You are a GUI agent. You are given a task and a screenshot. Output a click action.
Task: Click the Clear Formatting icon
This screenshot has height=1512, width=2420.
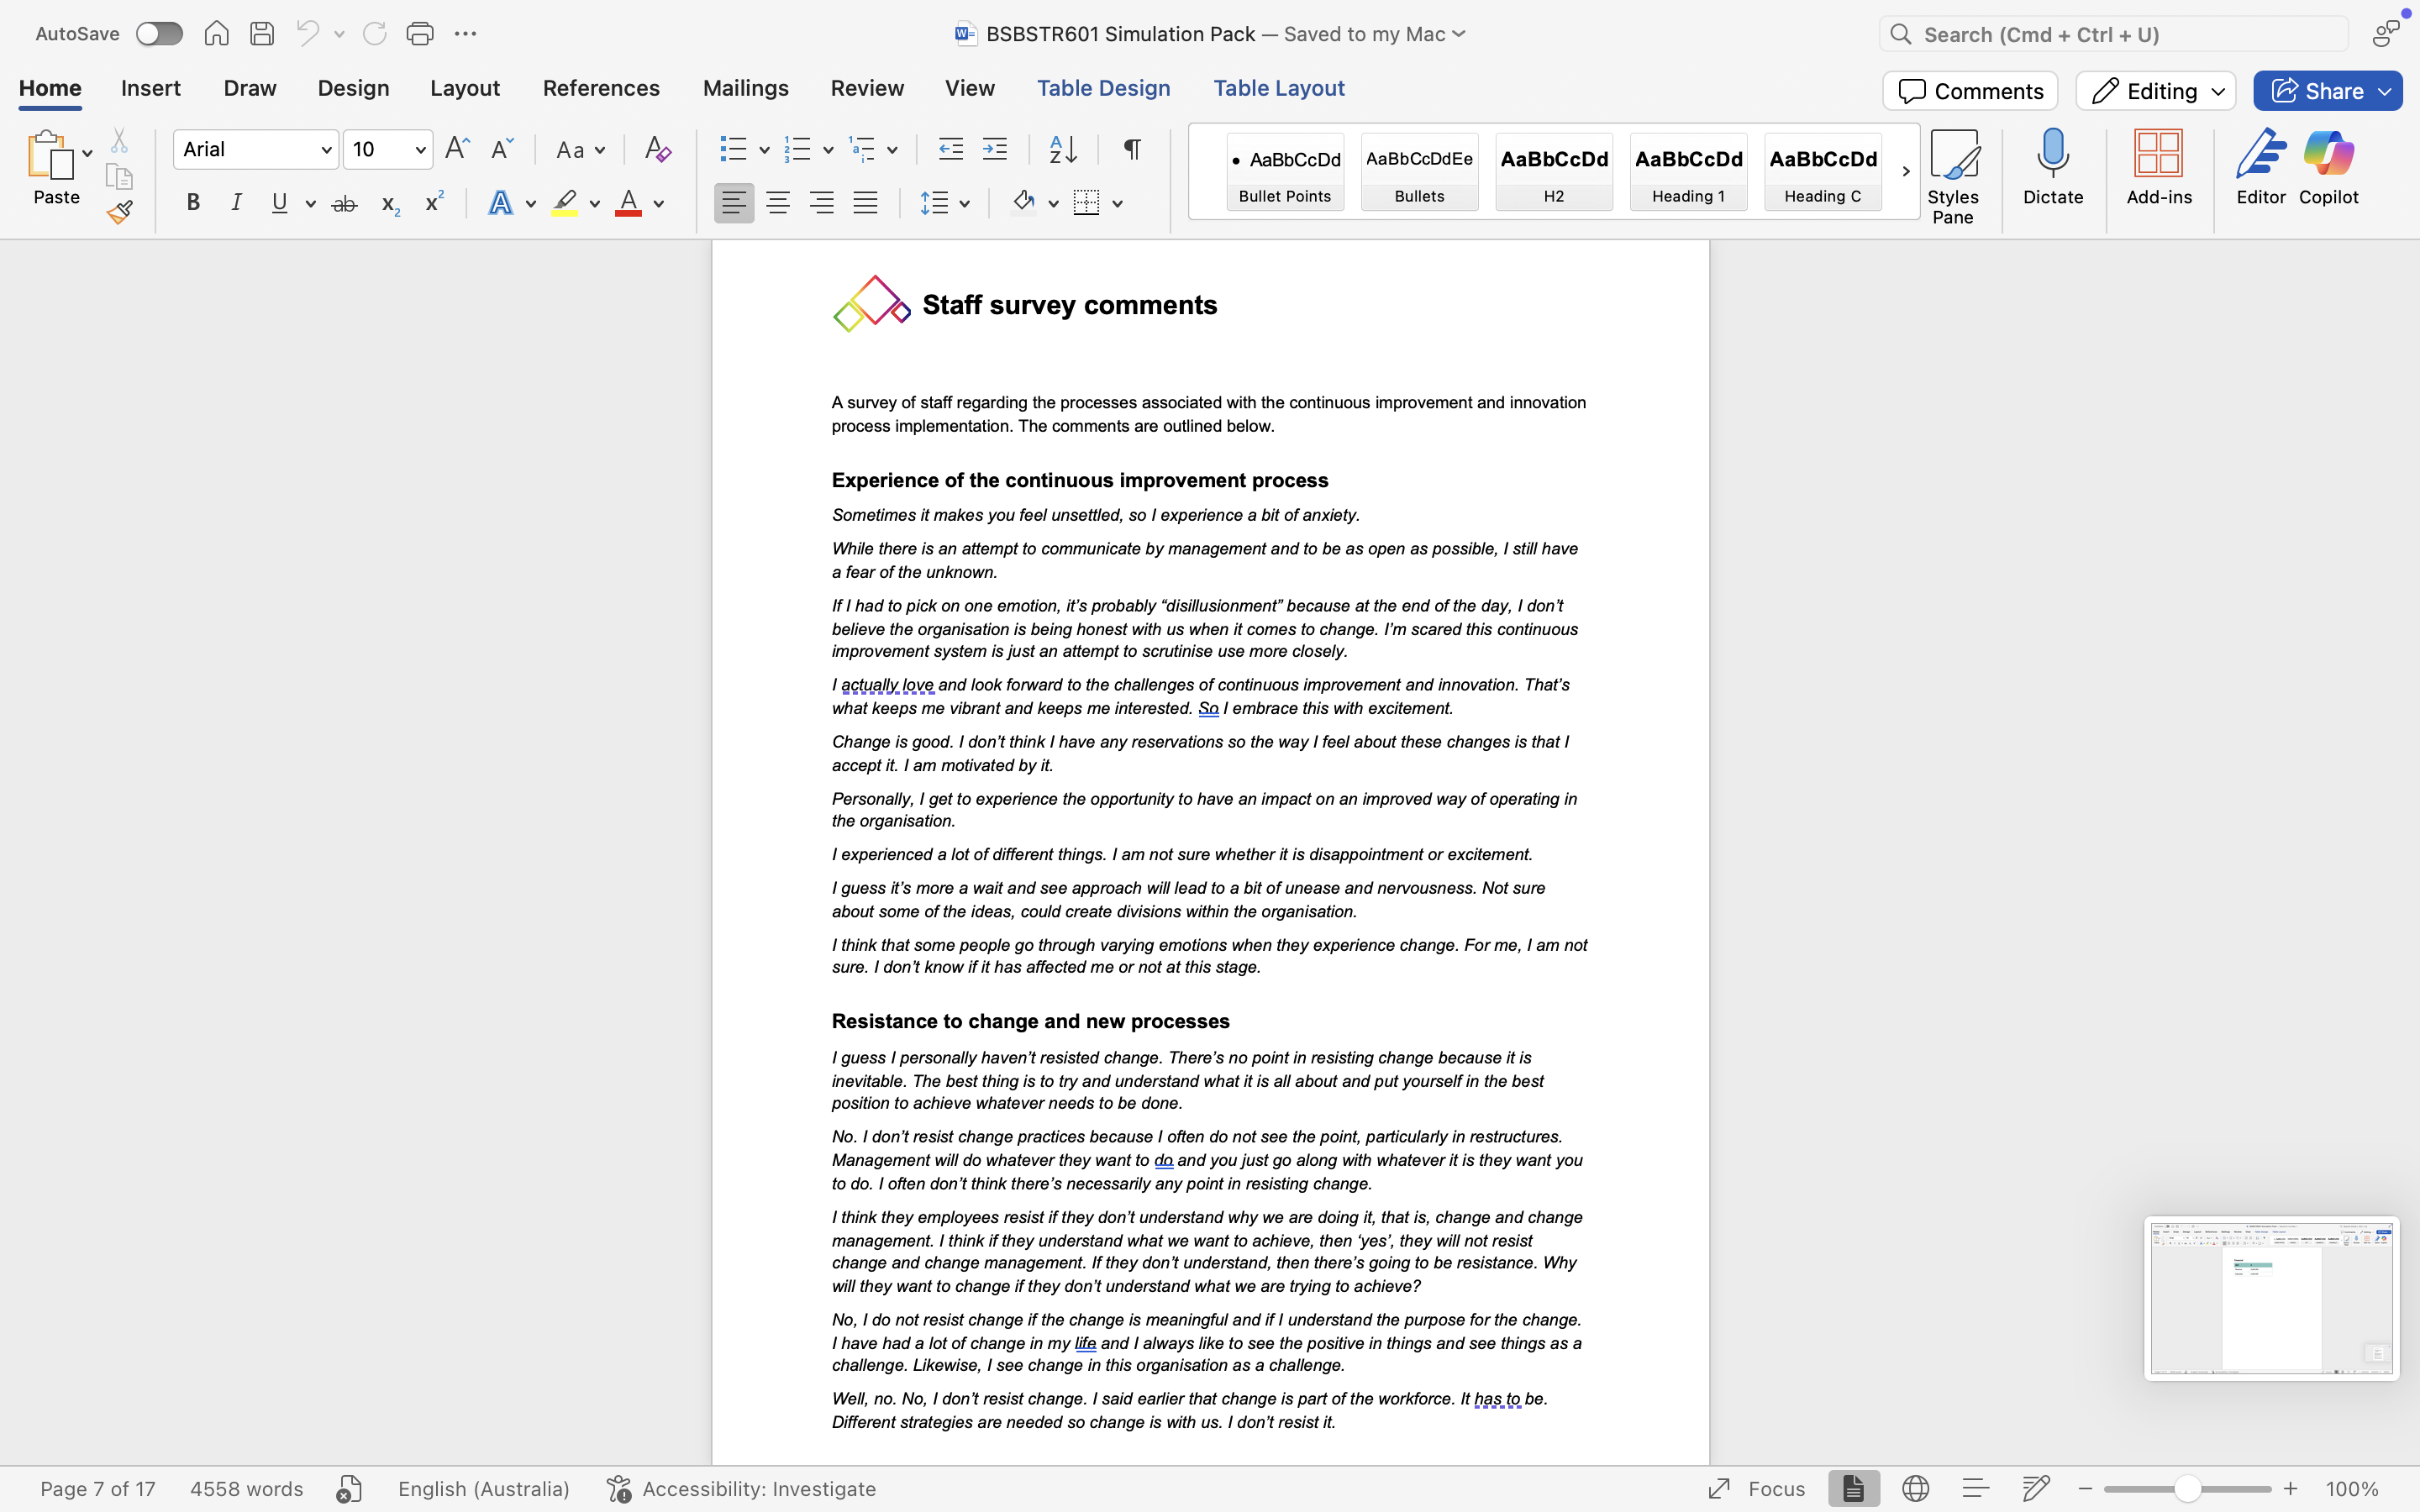click(x=657, y=150)
